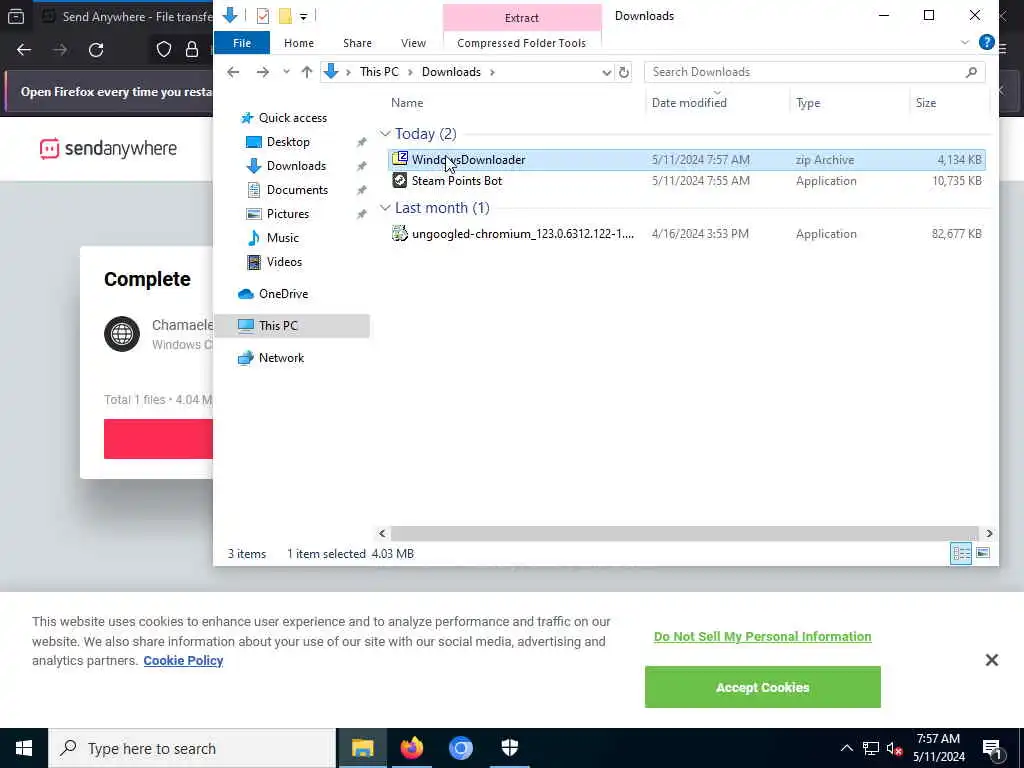Open Chromium from the taskbar

pyautogui.click(x=460, y=748)
